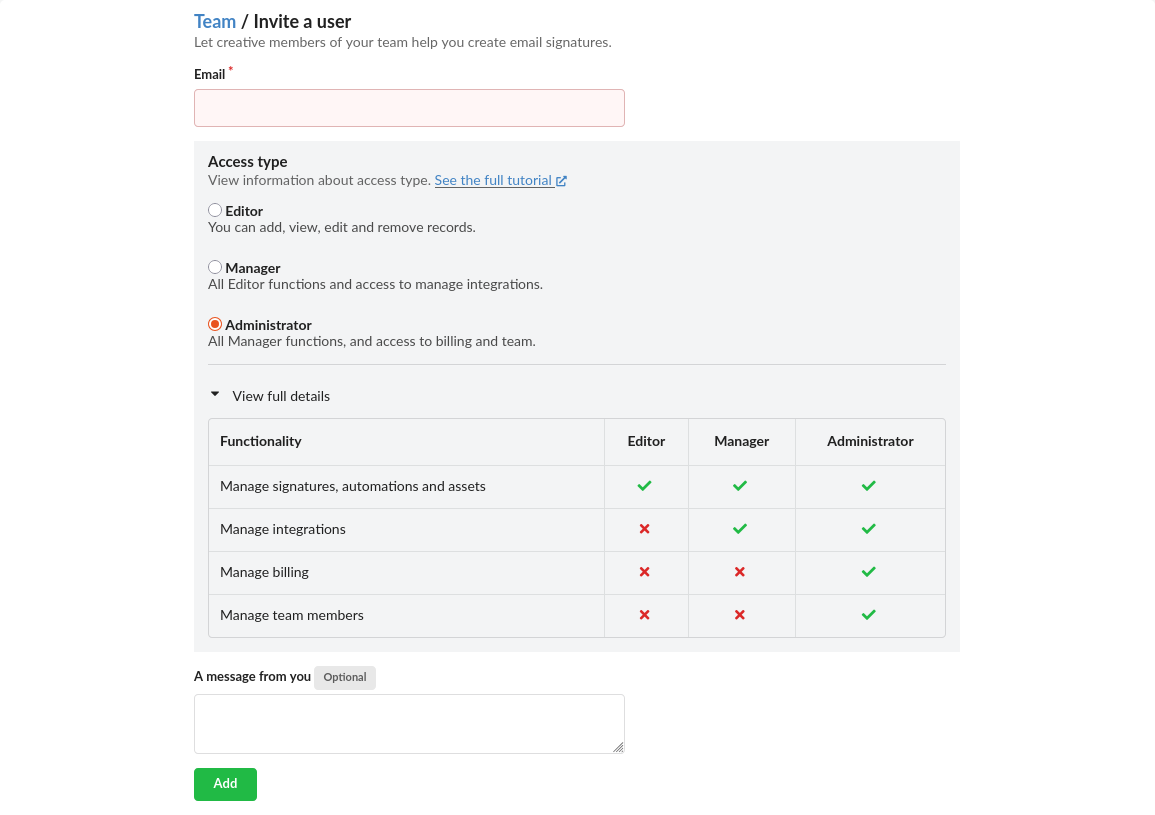The image size is (1155, 815).
Task: Click inside the message from you textarea
Action: coord(409,723)
